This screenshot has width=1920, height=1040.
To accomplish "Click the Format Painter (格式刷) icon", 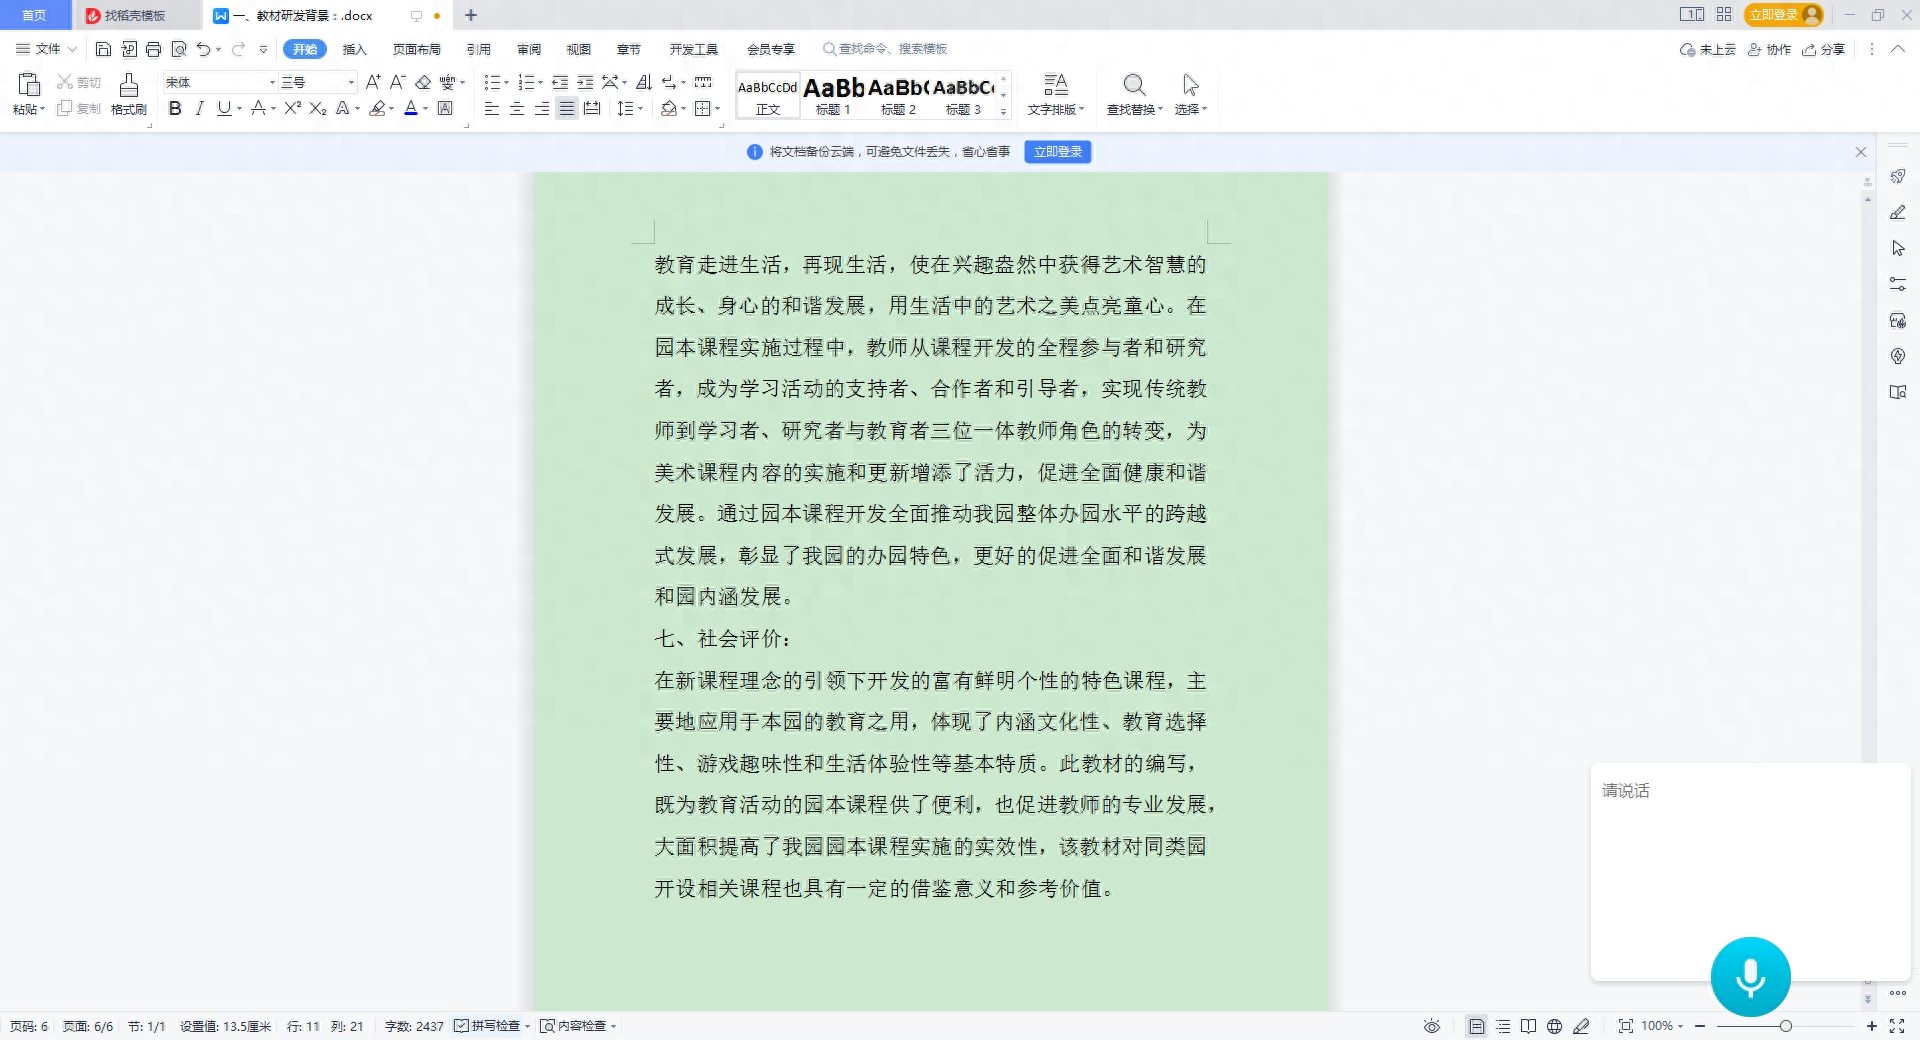I will (x=128, y=94).
